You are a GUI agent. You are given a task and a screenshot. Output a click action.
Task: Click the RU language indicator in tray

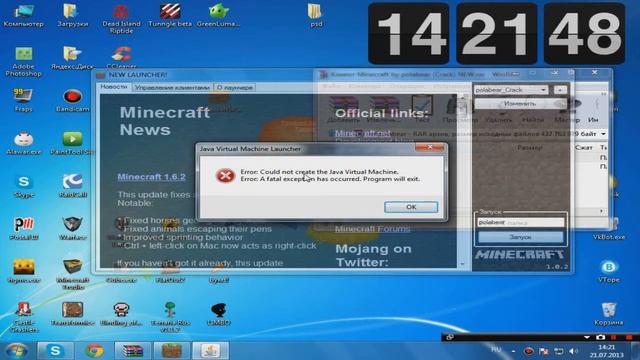pyautogui.click(x=496, y=350)
